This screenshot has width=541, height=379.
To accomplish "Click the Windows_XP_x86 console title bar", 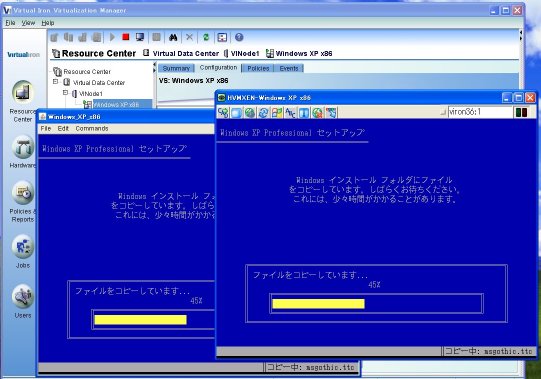I will point(126,117).
